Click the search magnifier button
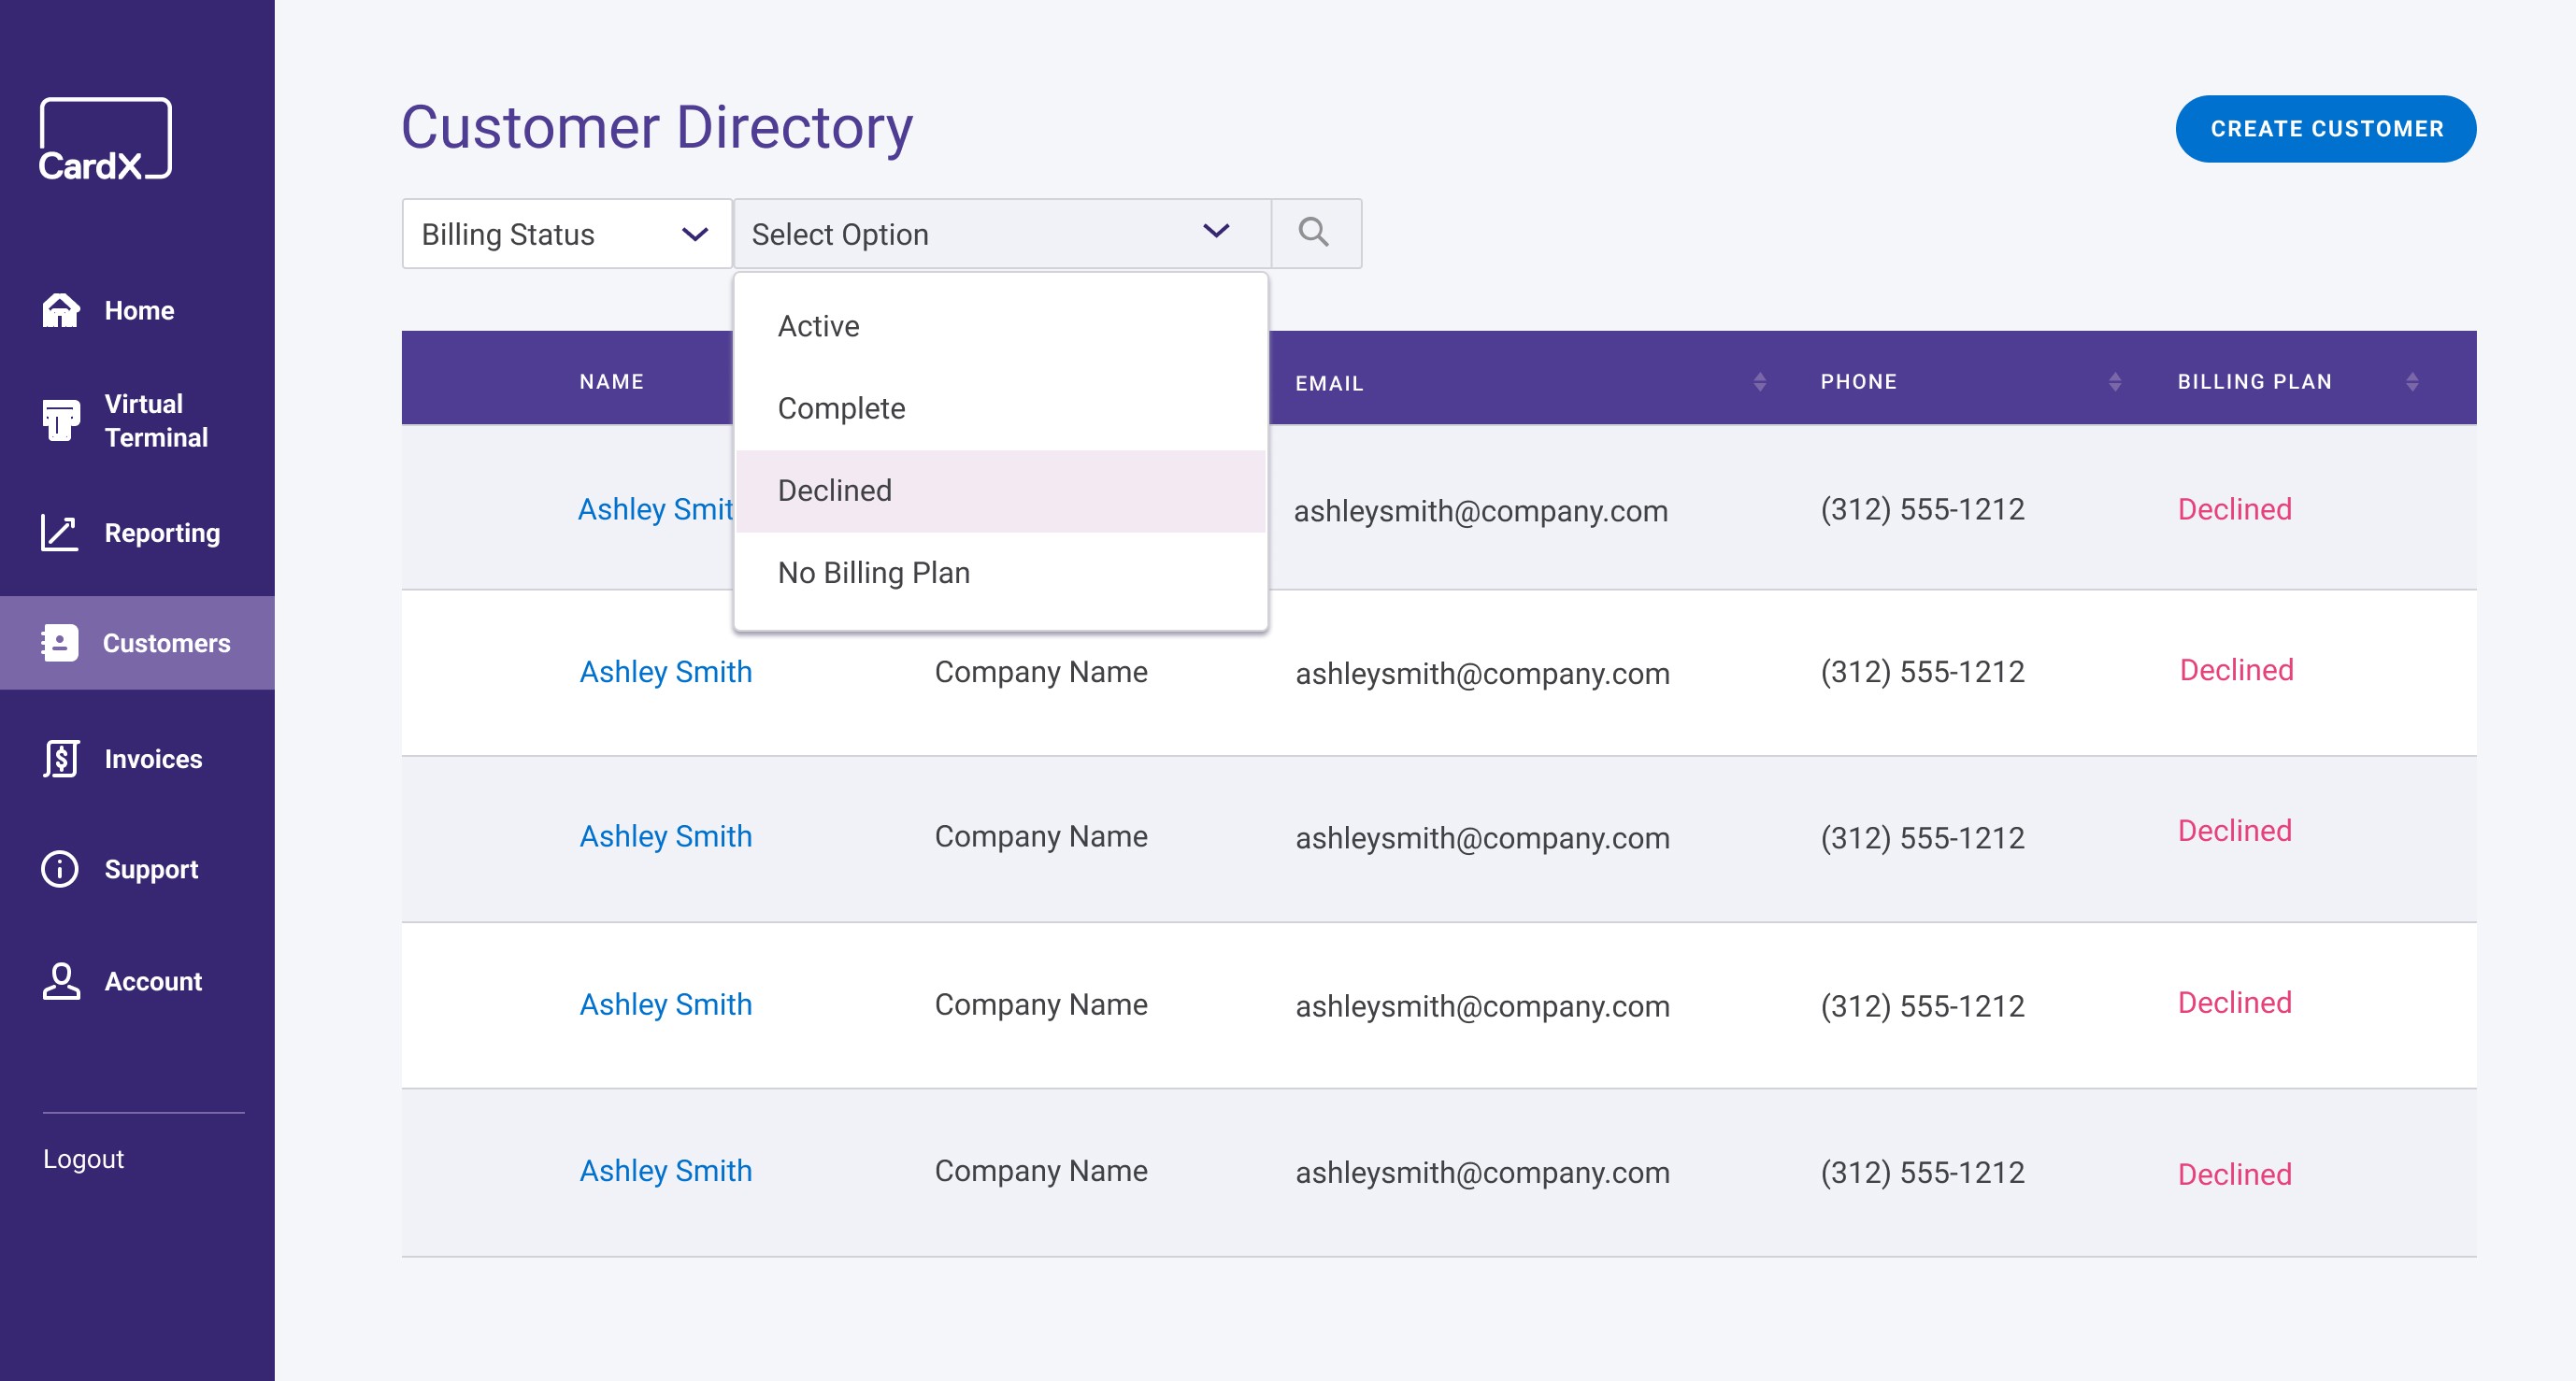Viewport: 2576px width, 1381px height. (x=1316, y=233)
